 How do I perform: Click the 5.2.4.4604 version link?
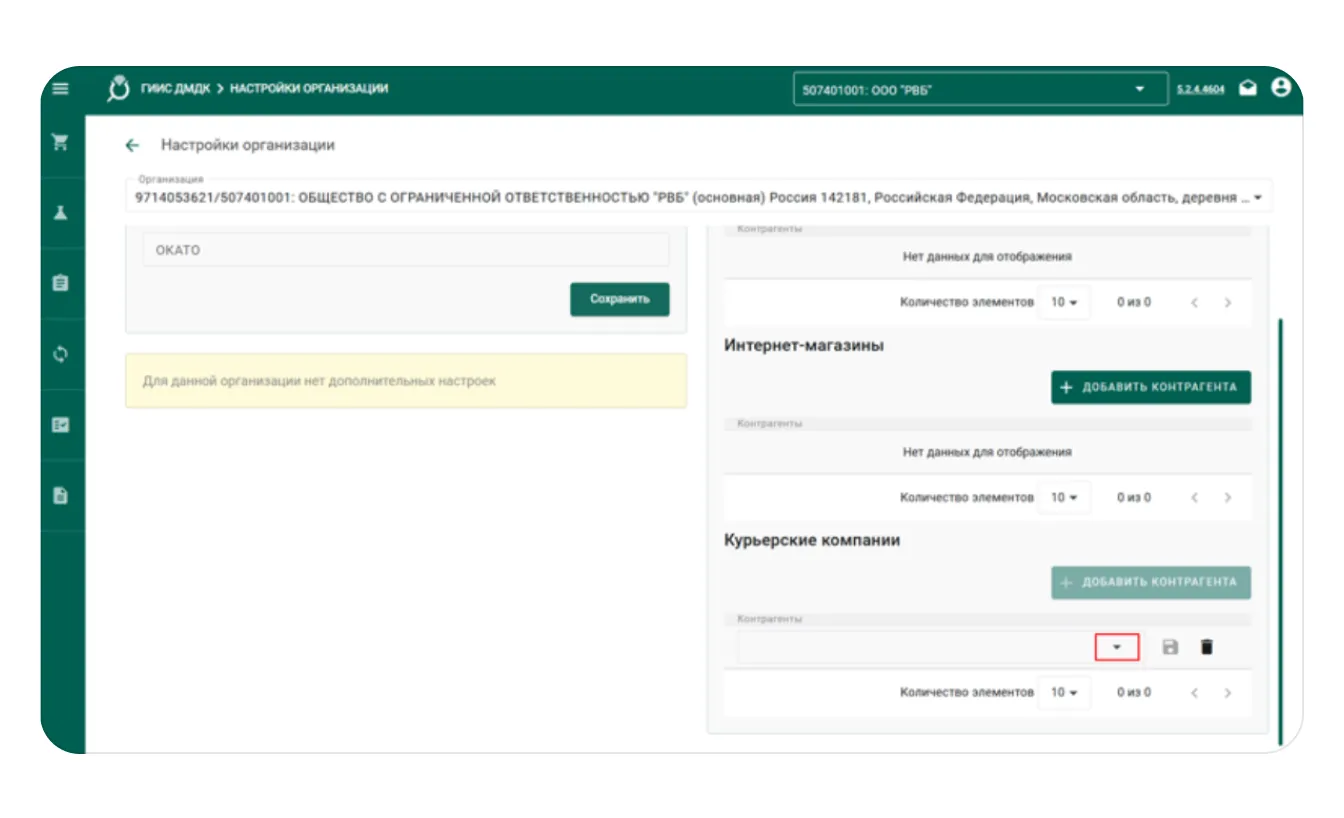[x=1200, y=90]
